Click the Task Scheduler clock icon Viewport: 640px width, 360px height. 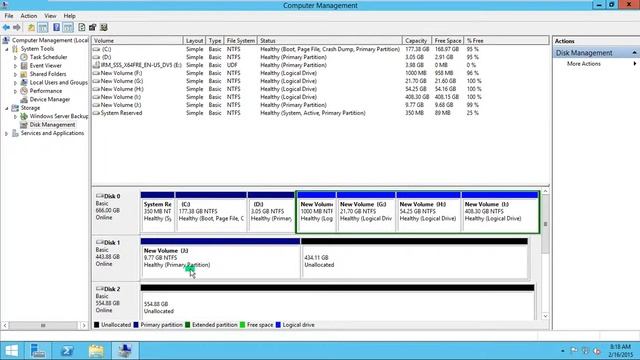click(x=24, y=57)
